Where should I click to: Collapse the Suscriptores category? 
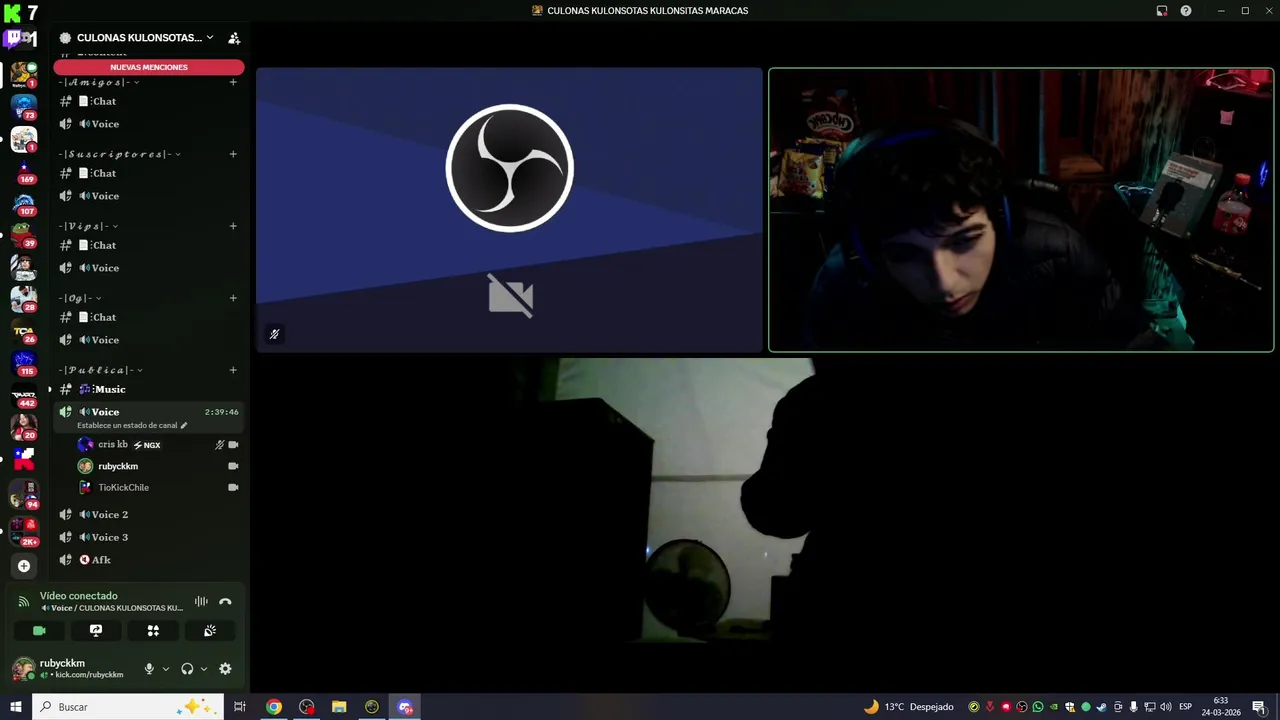119,154
